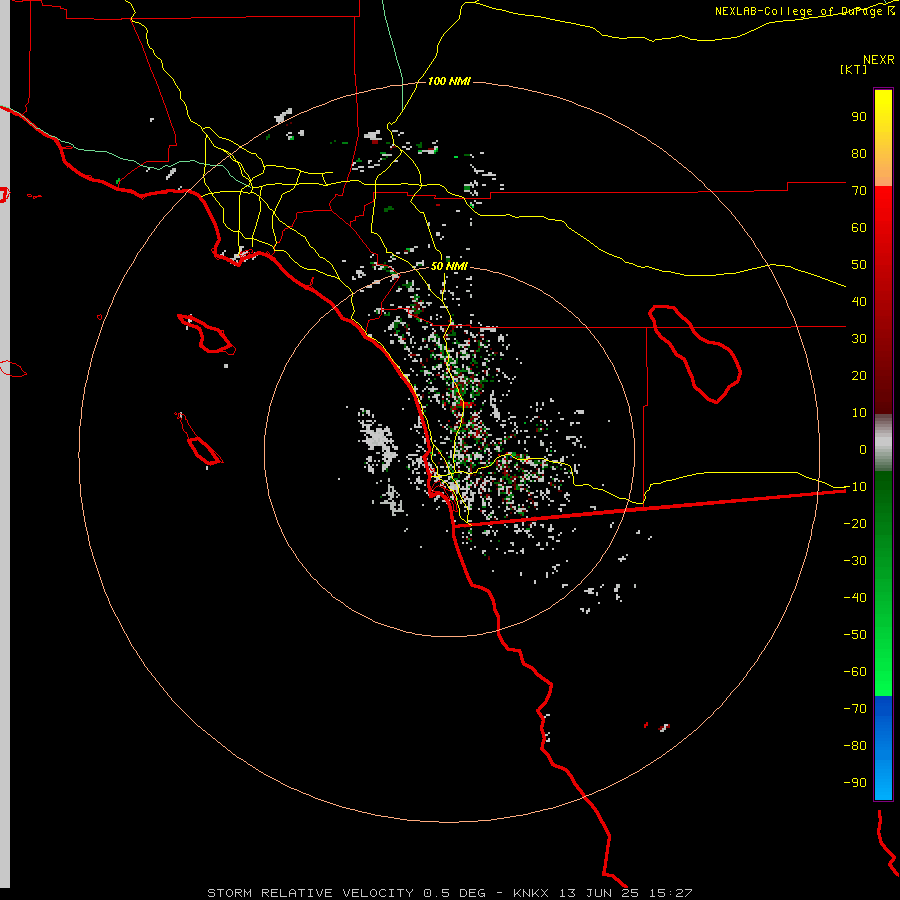Viewport: 900px width, 900px height.
Task: Select the -10 value on velocity scale
Action: [x=855, y=487]
